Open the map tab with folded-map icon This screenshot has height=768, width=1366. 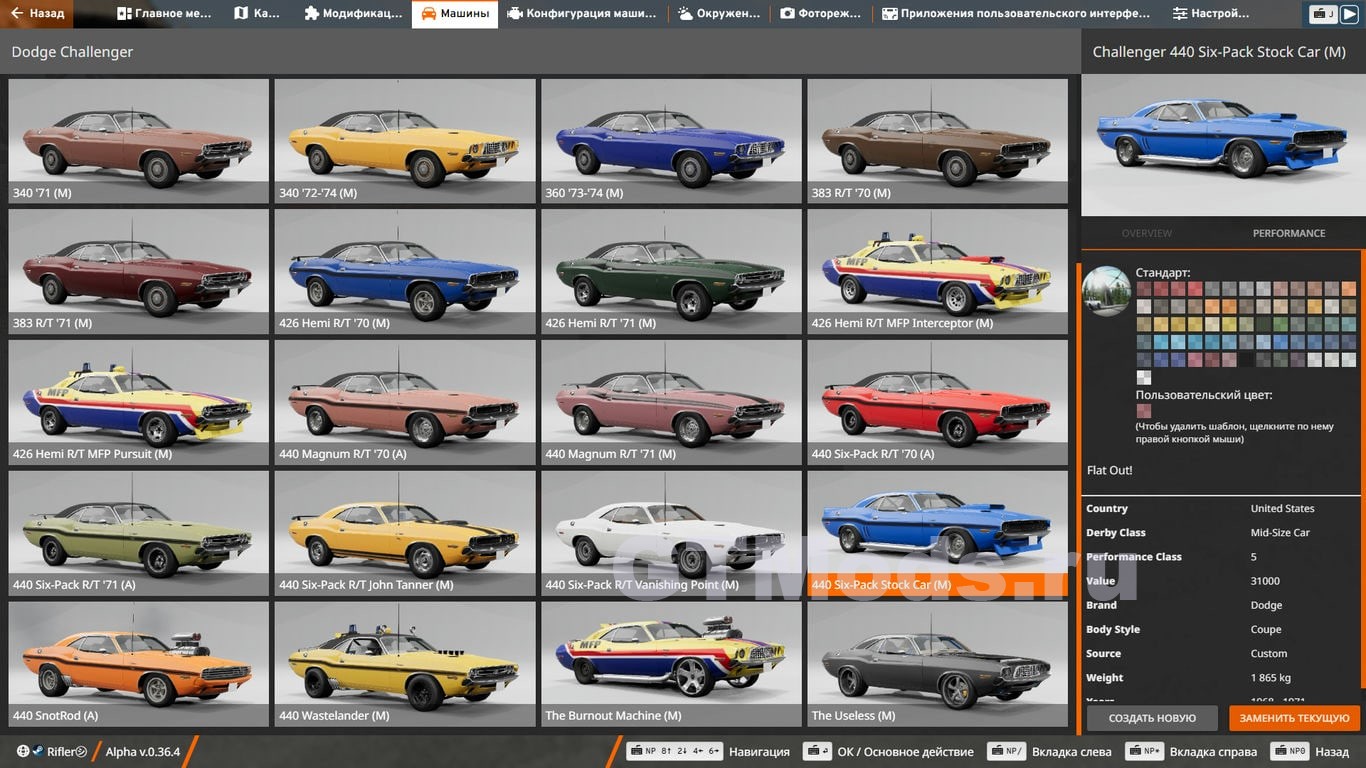pyautogui.click(x=257, y=14)
